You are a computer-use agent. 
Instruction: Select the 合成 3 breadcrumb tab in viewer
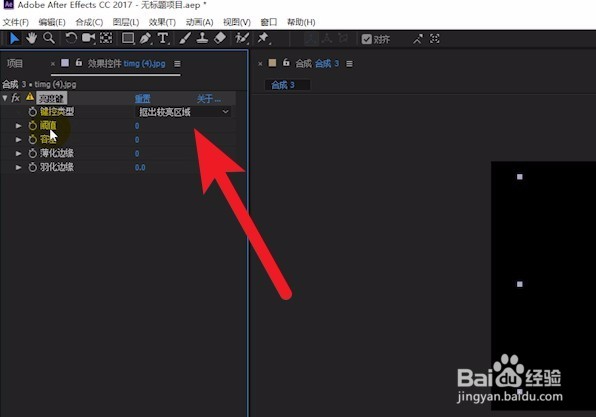(x=283, y=84)
